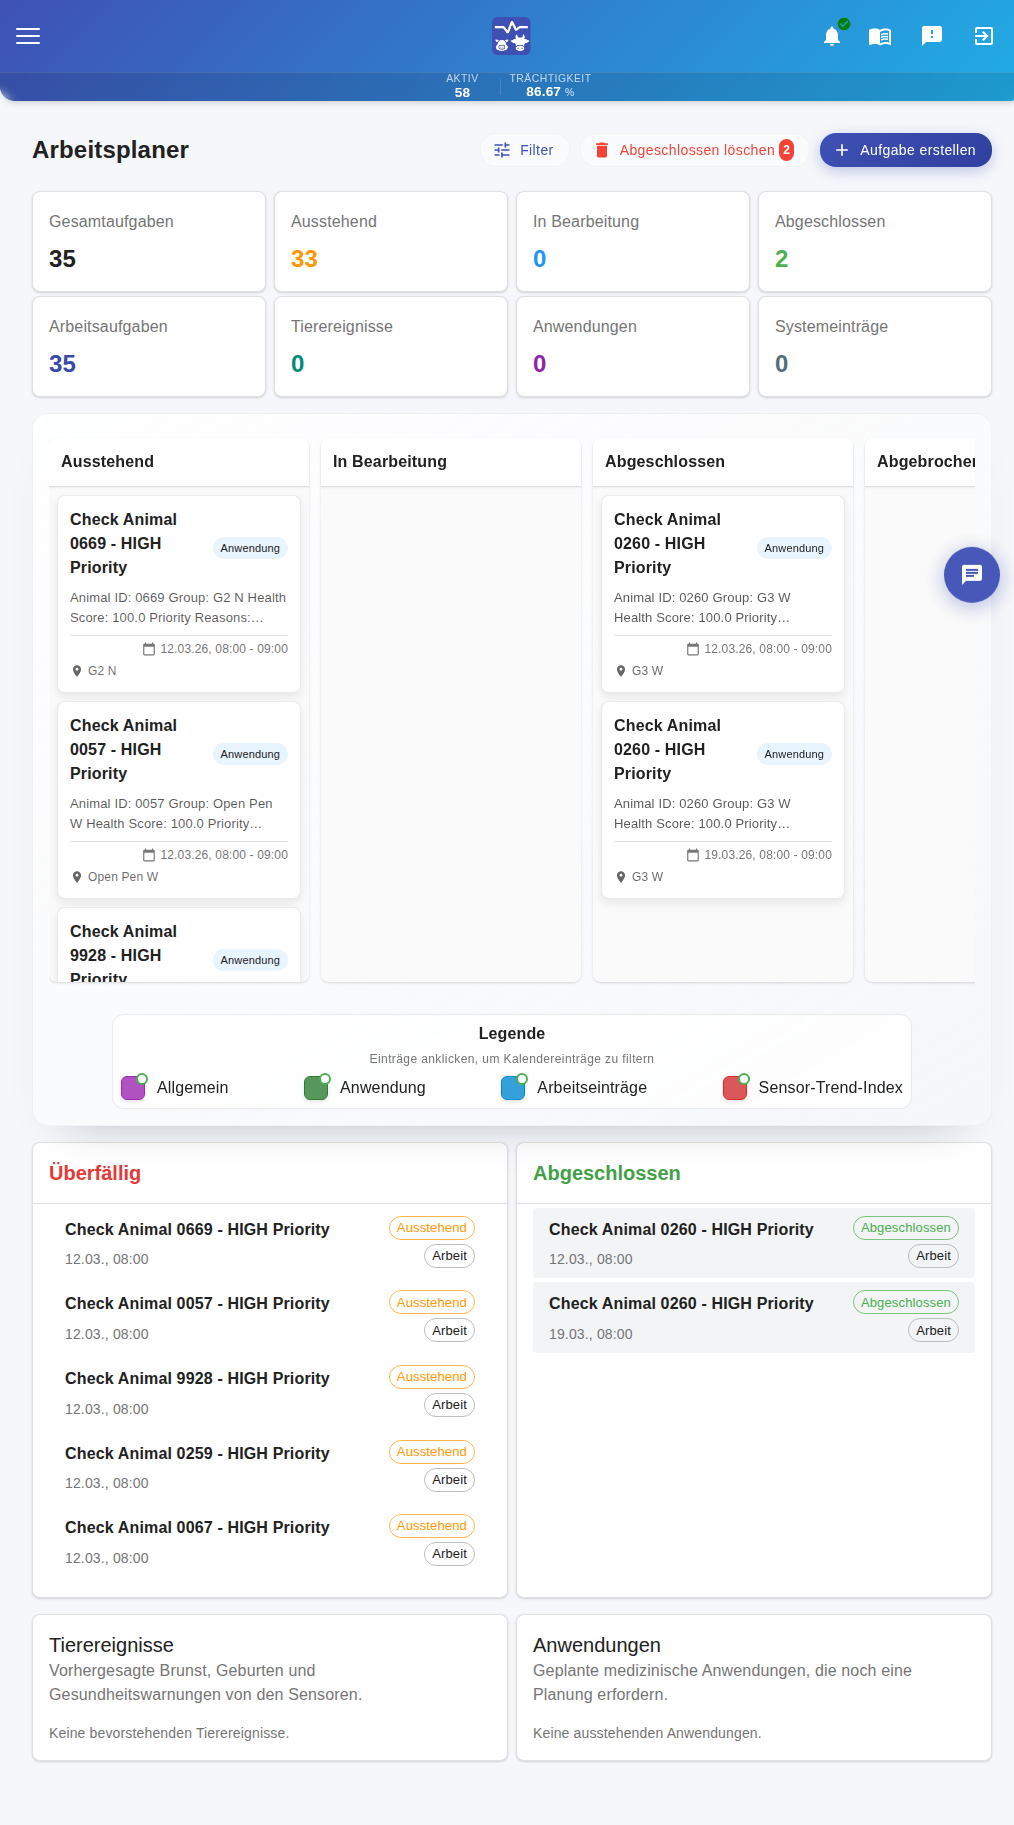Select the Anwendungen stat card
Image resolution: width=1014 pixels, height=1825 pixels.
633,347
